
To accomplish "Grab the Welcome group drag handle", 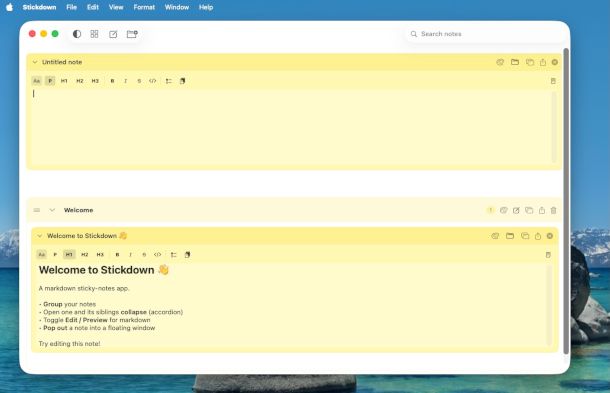I will coord(37,210).
